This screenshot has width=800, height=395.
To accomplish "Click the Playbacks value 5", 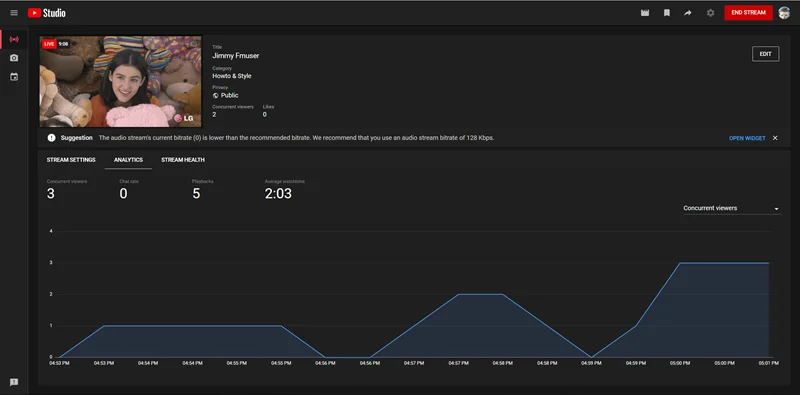I will pyautogui.click(x=196, y=193).
